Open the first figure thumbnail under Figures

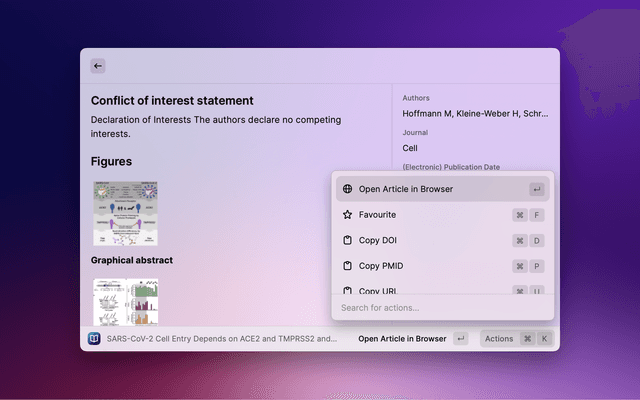125,213
